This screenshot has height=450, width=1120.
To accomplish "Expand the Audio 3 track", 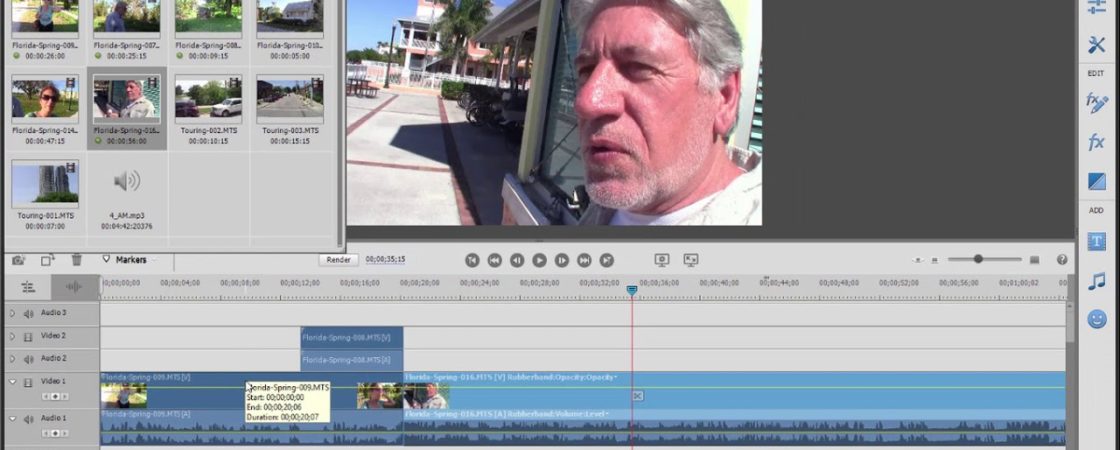I will [12, 314].
